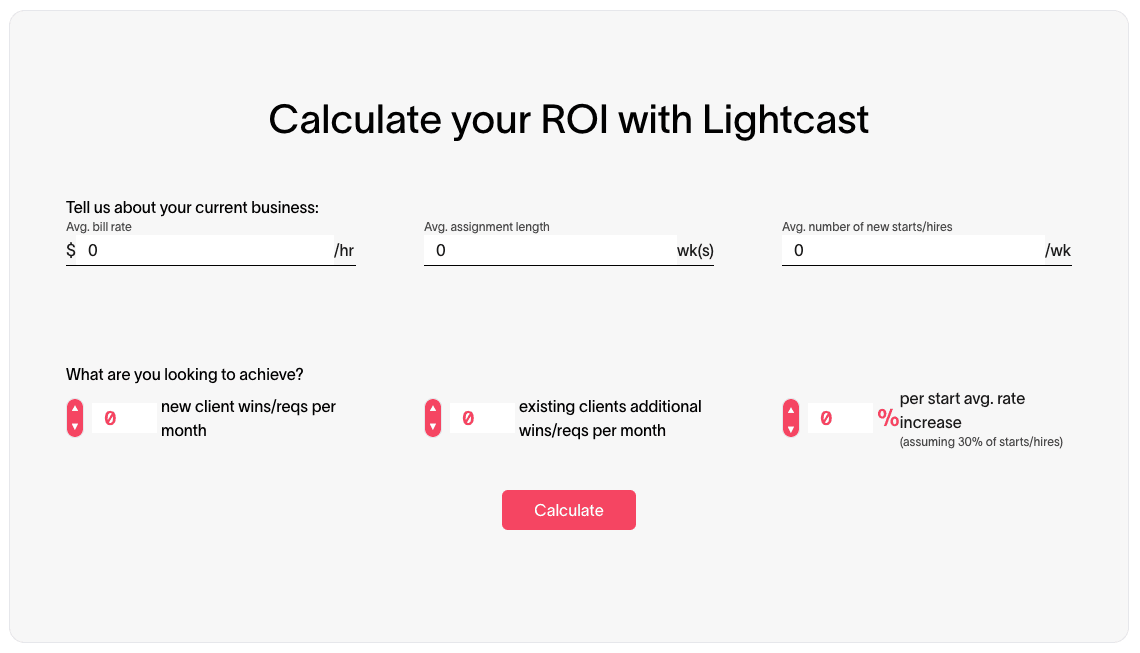Click the /hr unit suffix
This screenshot has height=653, width=1140.
tap(344, 250)
